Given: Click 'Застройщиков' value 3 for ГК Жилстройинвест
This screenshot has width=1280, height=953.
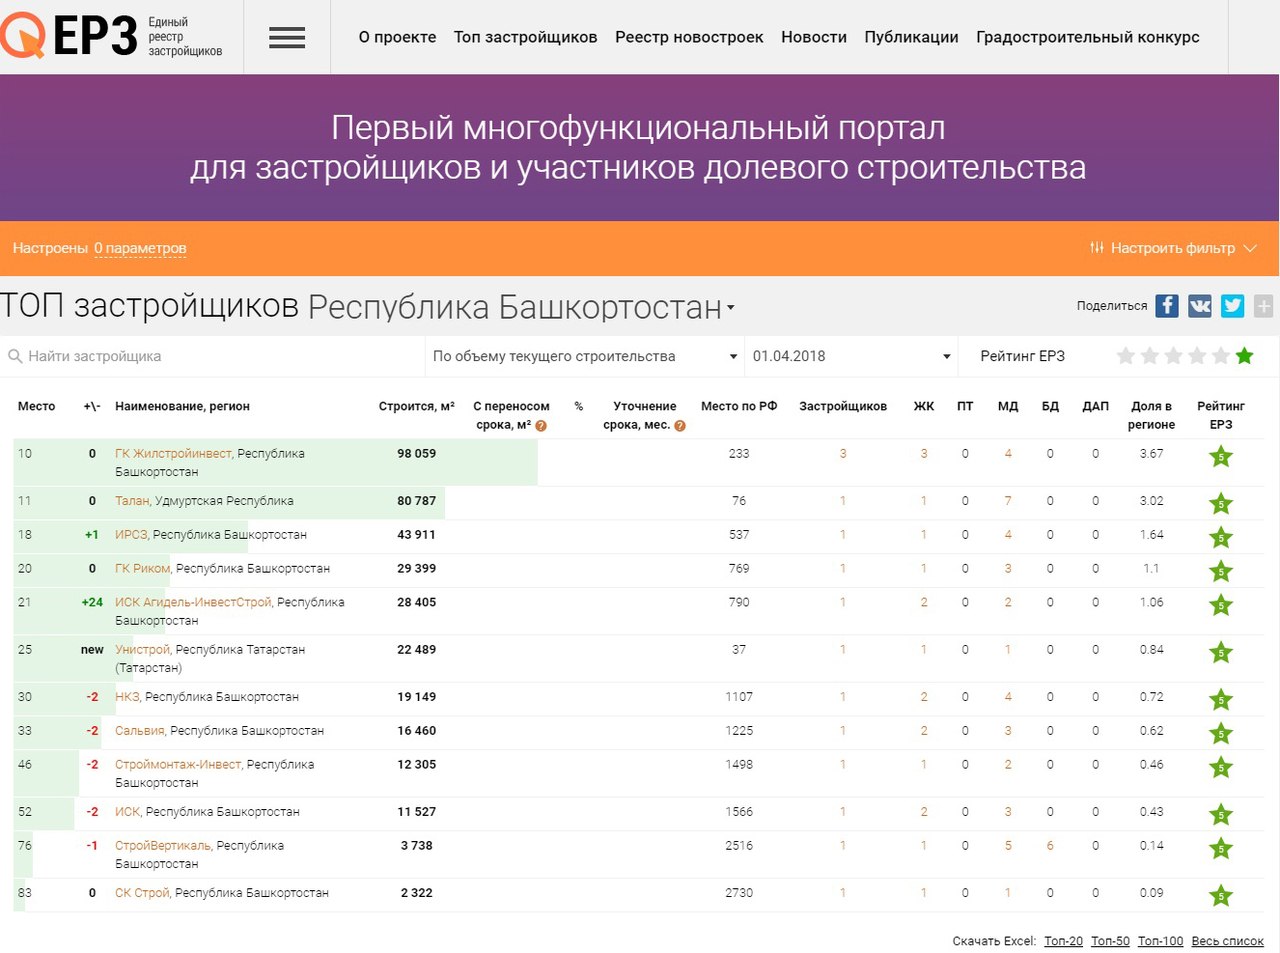Looking at the screenshot, I should [x=843, y=454].
